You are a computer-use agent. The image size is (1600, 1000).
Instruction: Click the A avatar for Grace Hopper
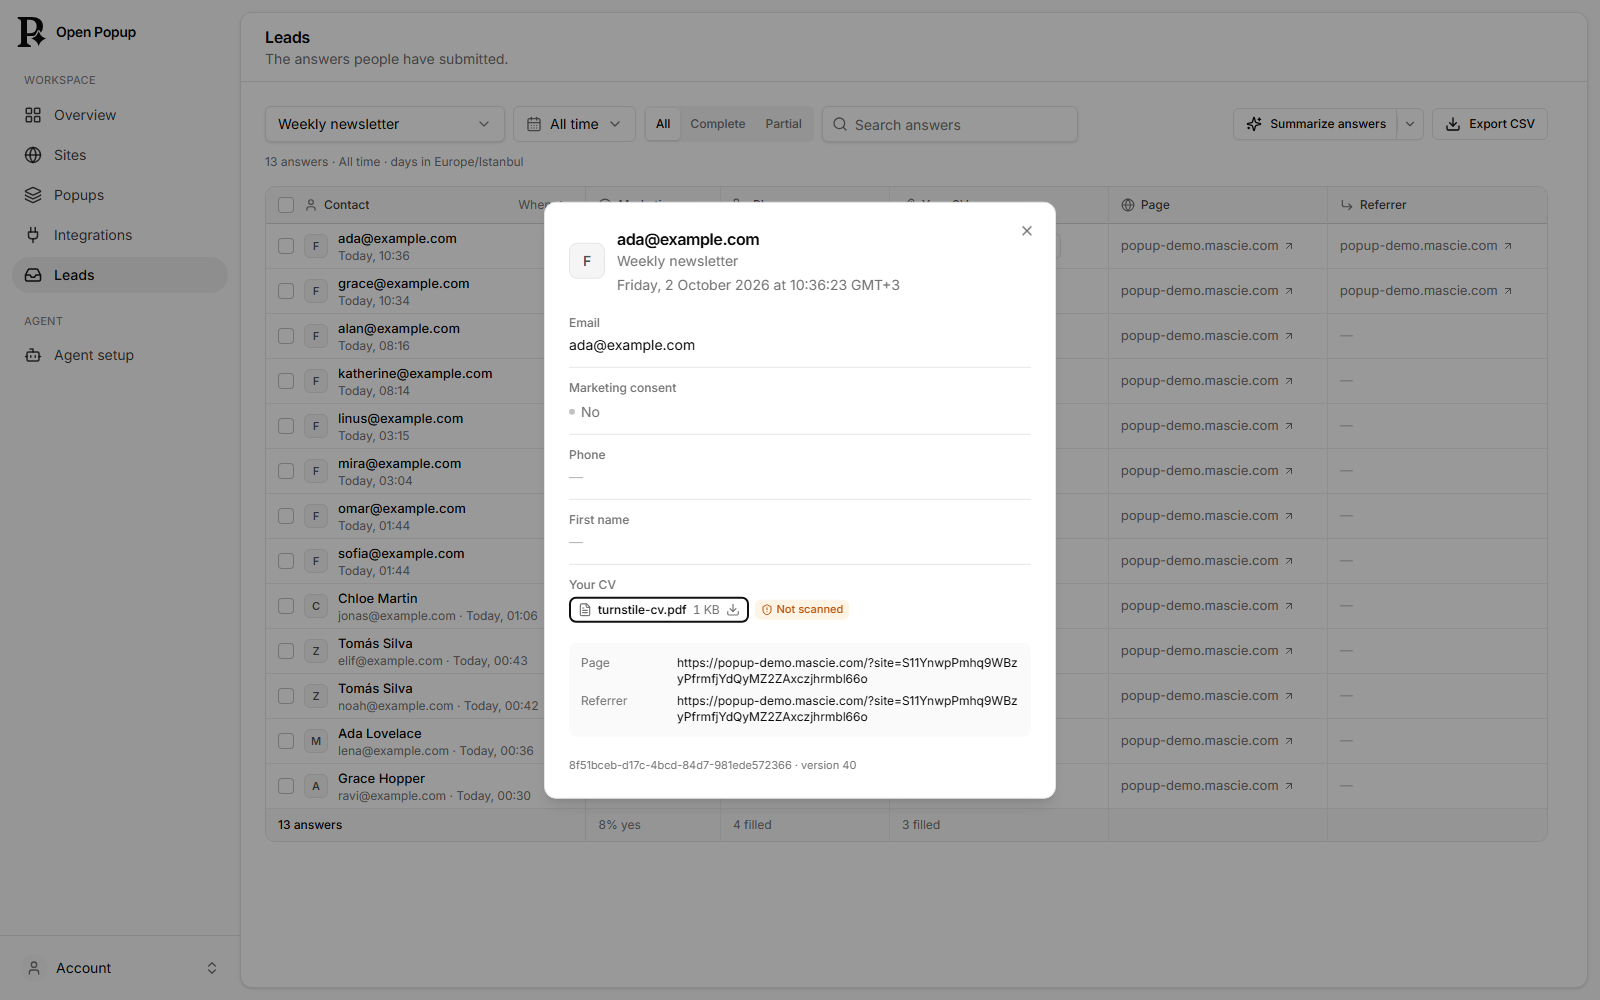click(x=316, y=786)
